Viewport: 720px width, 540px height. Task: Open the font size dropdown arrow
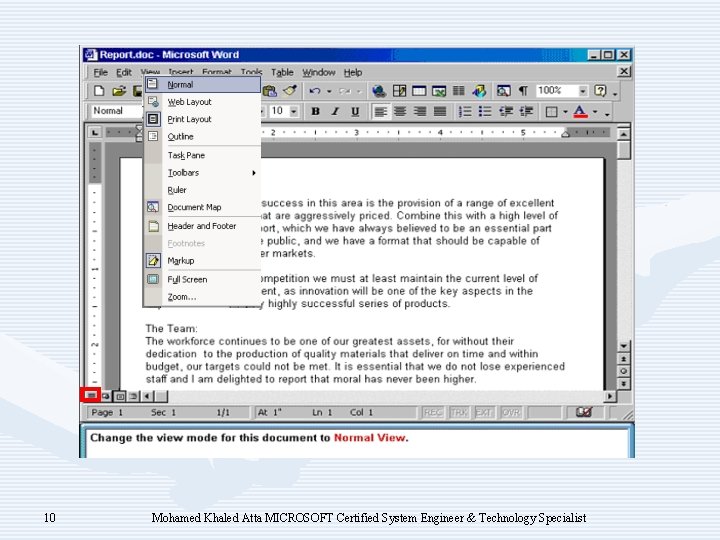[x=294, y=112]
